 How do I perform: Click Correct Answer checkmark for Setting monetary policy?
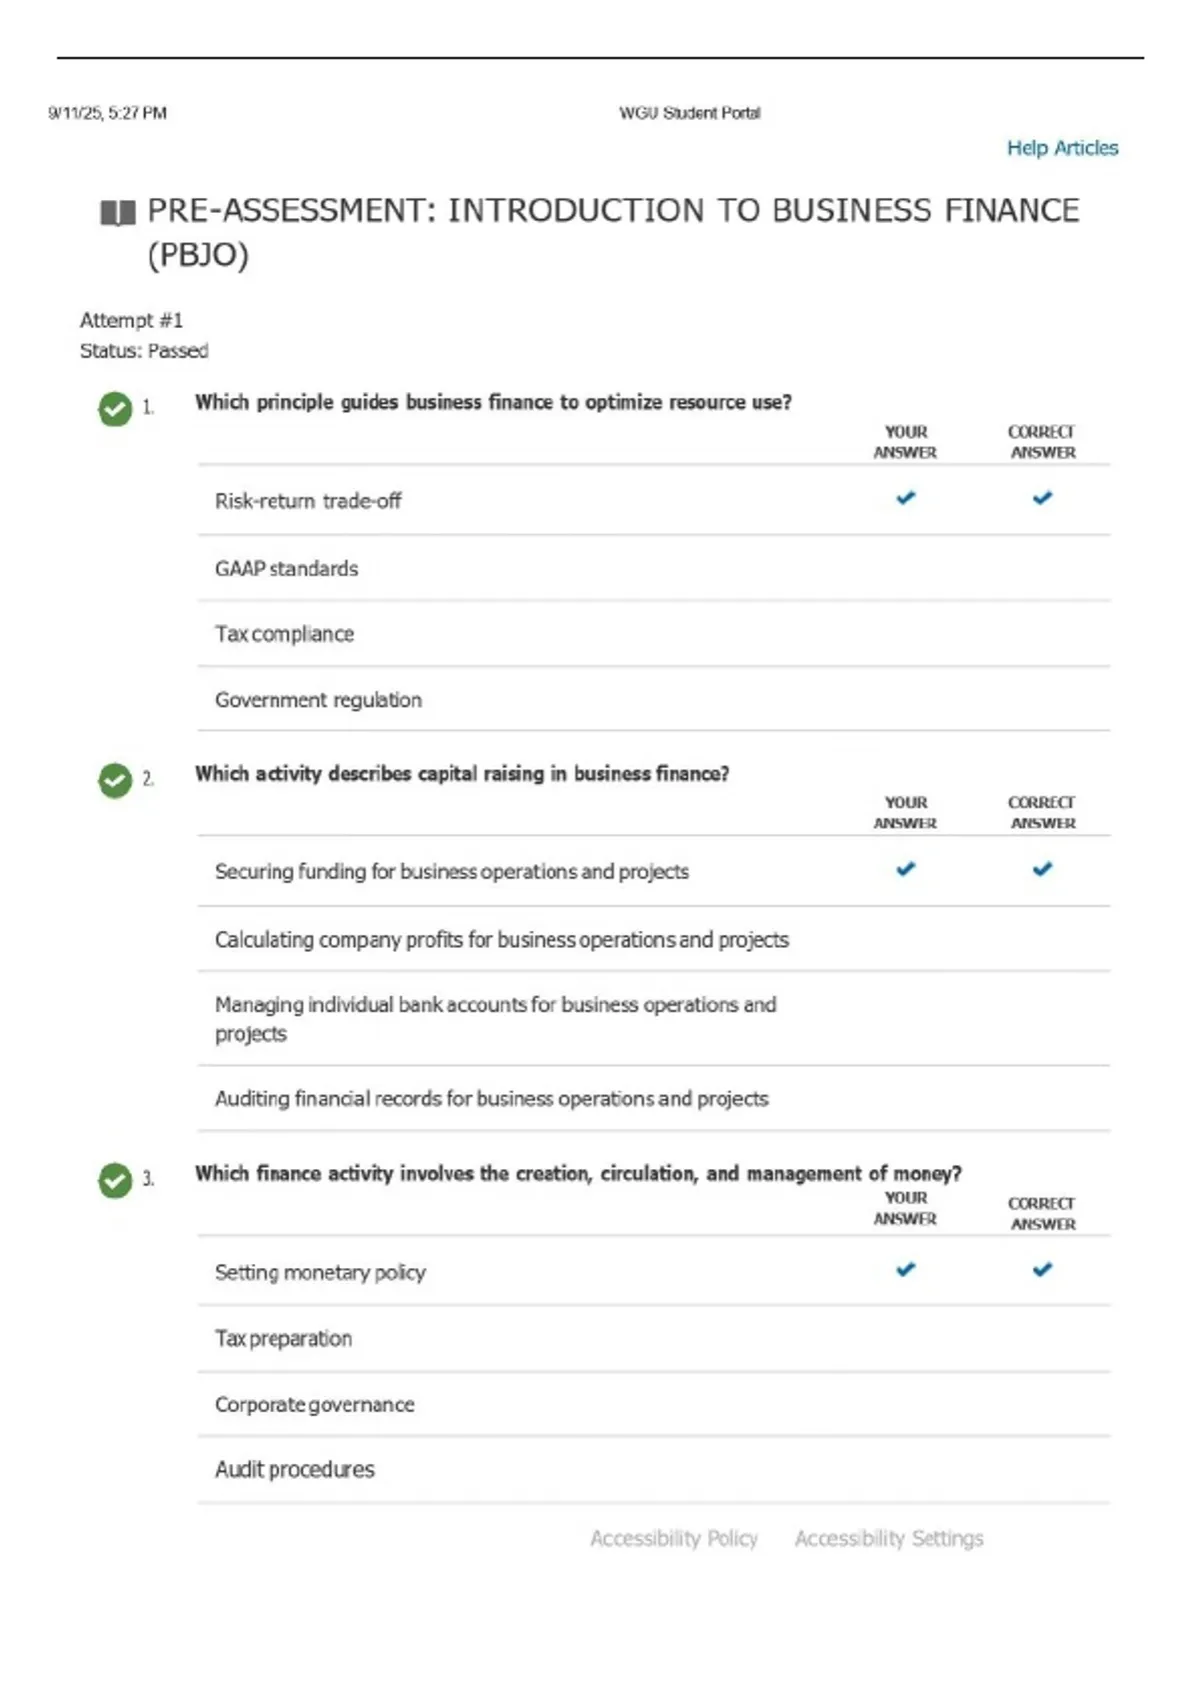click(1042, 1269)
